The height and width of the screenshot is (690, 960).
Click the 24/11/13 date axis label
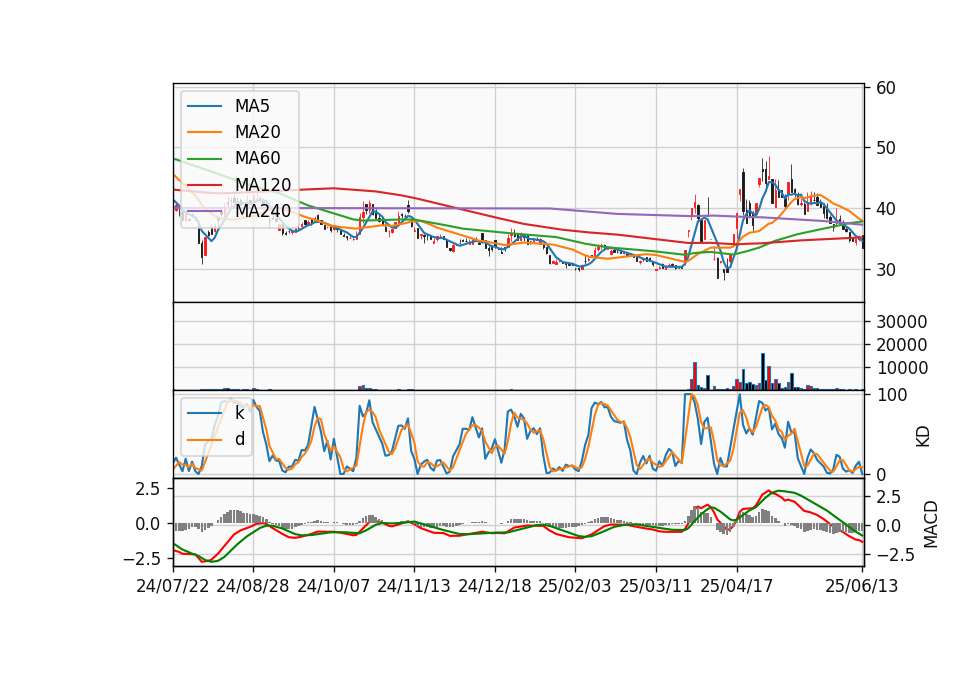[x=414, y=586]
